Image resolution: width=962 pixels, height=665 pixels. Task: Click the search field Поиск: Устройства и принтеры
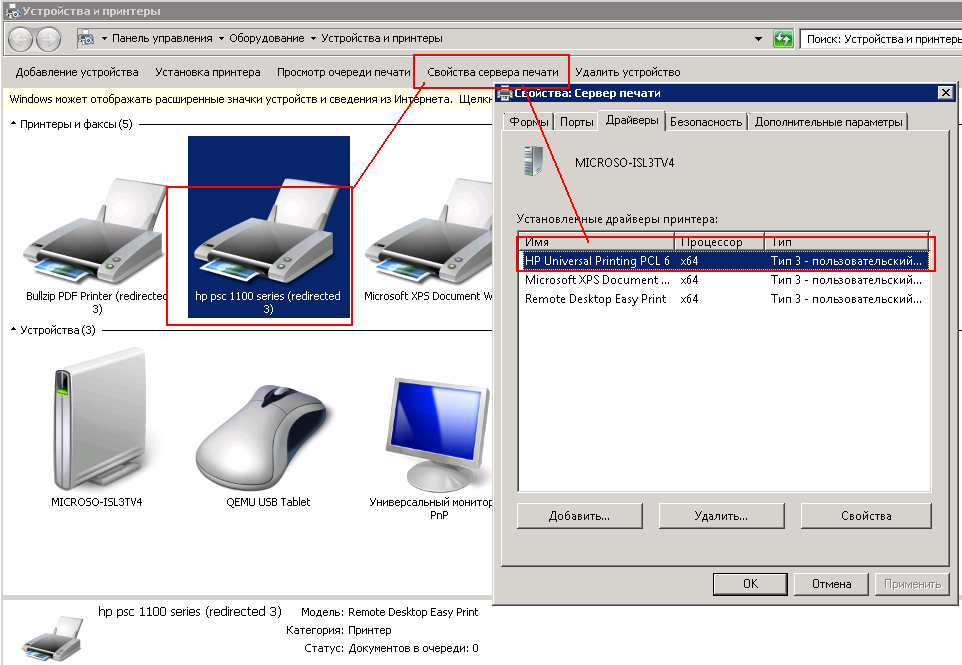pos(881,39)
